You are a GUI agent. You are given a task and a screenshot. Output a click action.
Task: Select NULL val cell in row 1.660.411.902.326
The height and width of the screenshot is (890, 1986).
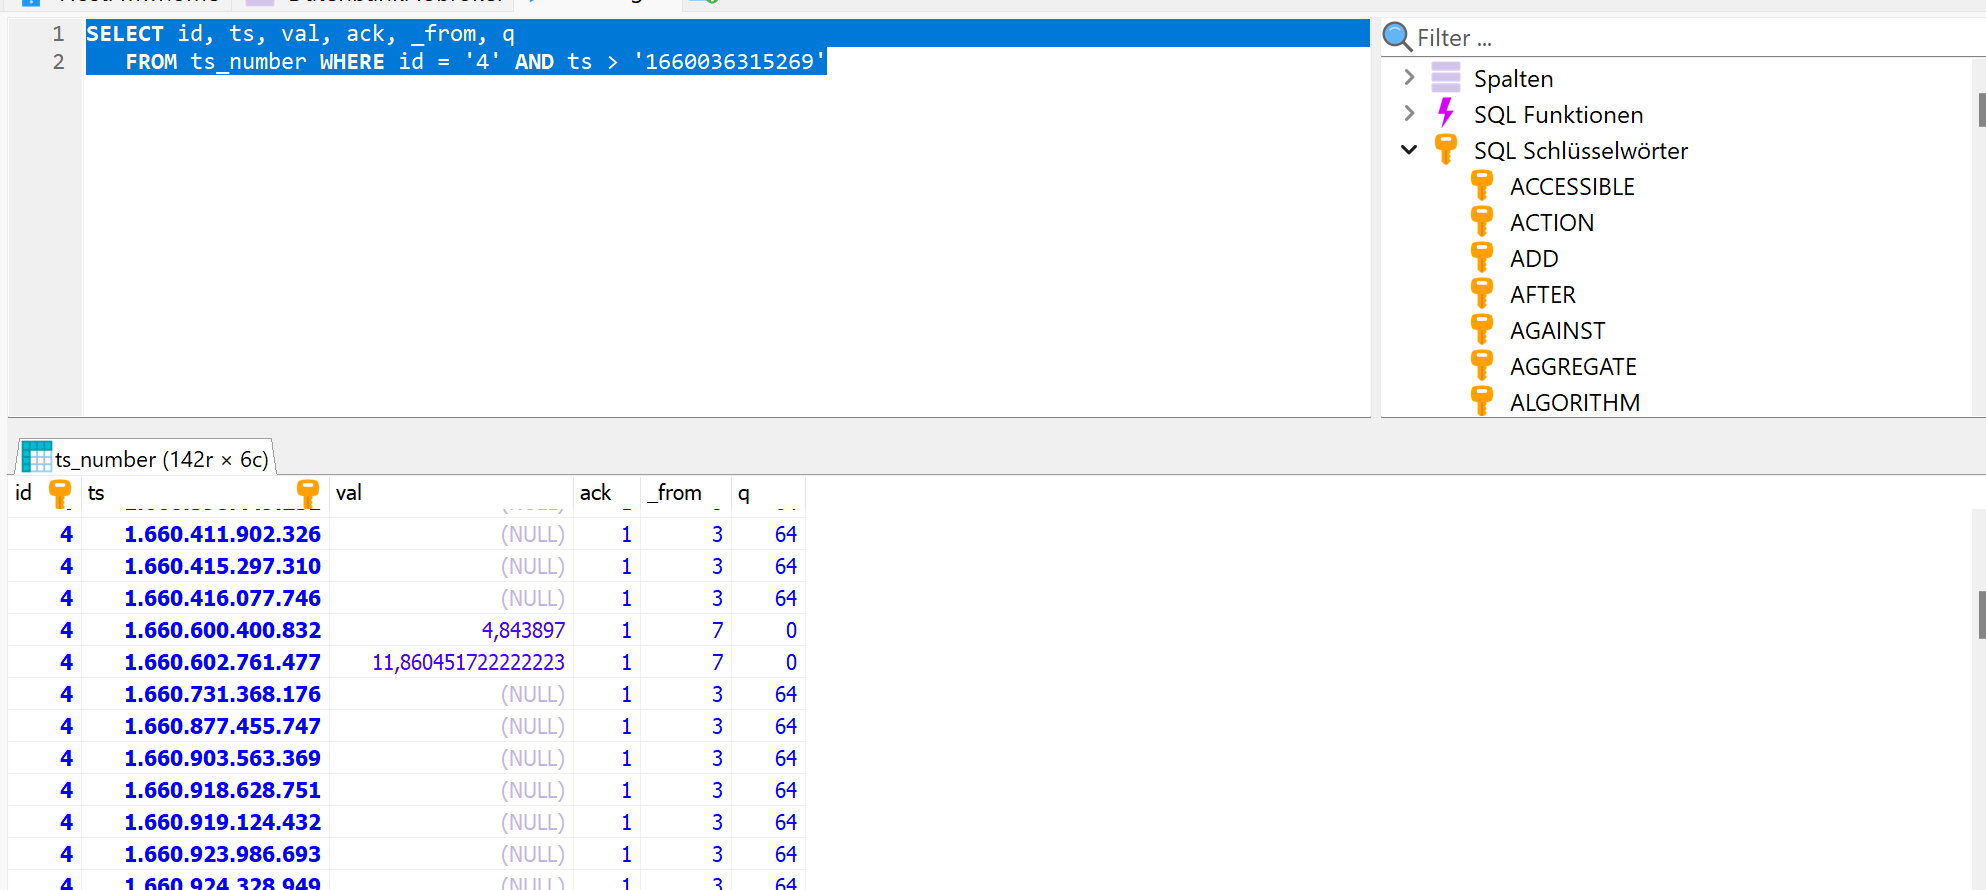[451, 534]
